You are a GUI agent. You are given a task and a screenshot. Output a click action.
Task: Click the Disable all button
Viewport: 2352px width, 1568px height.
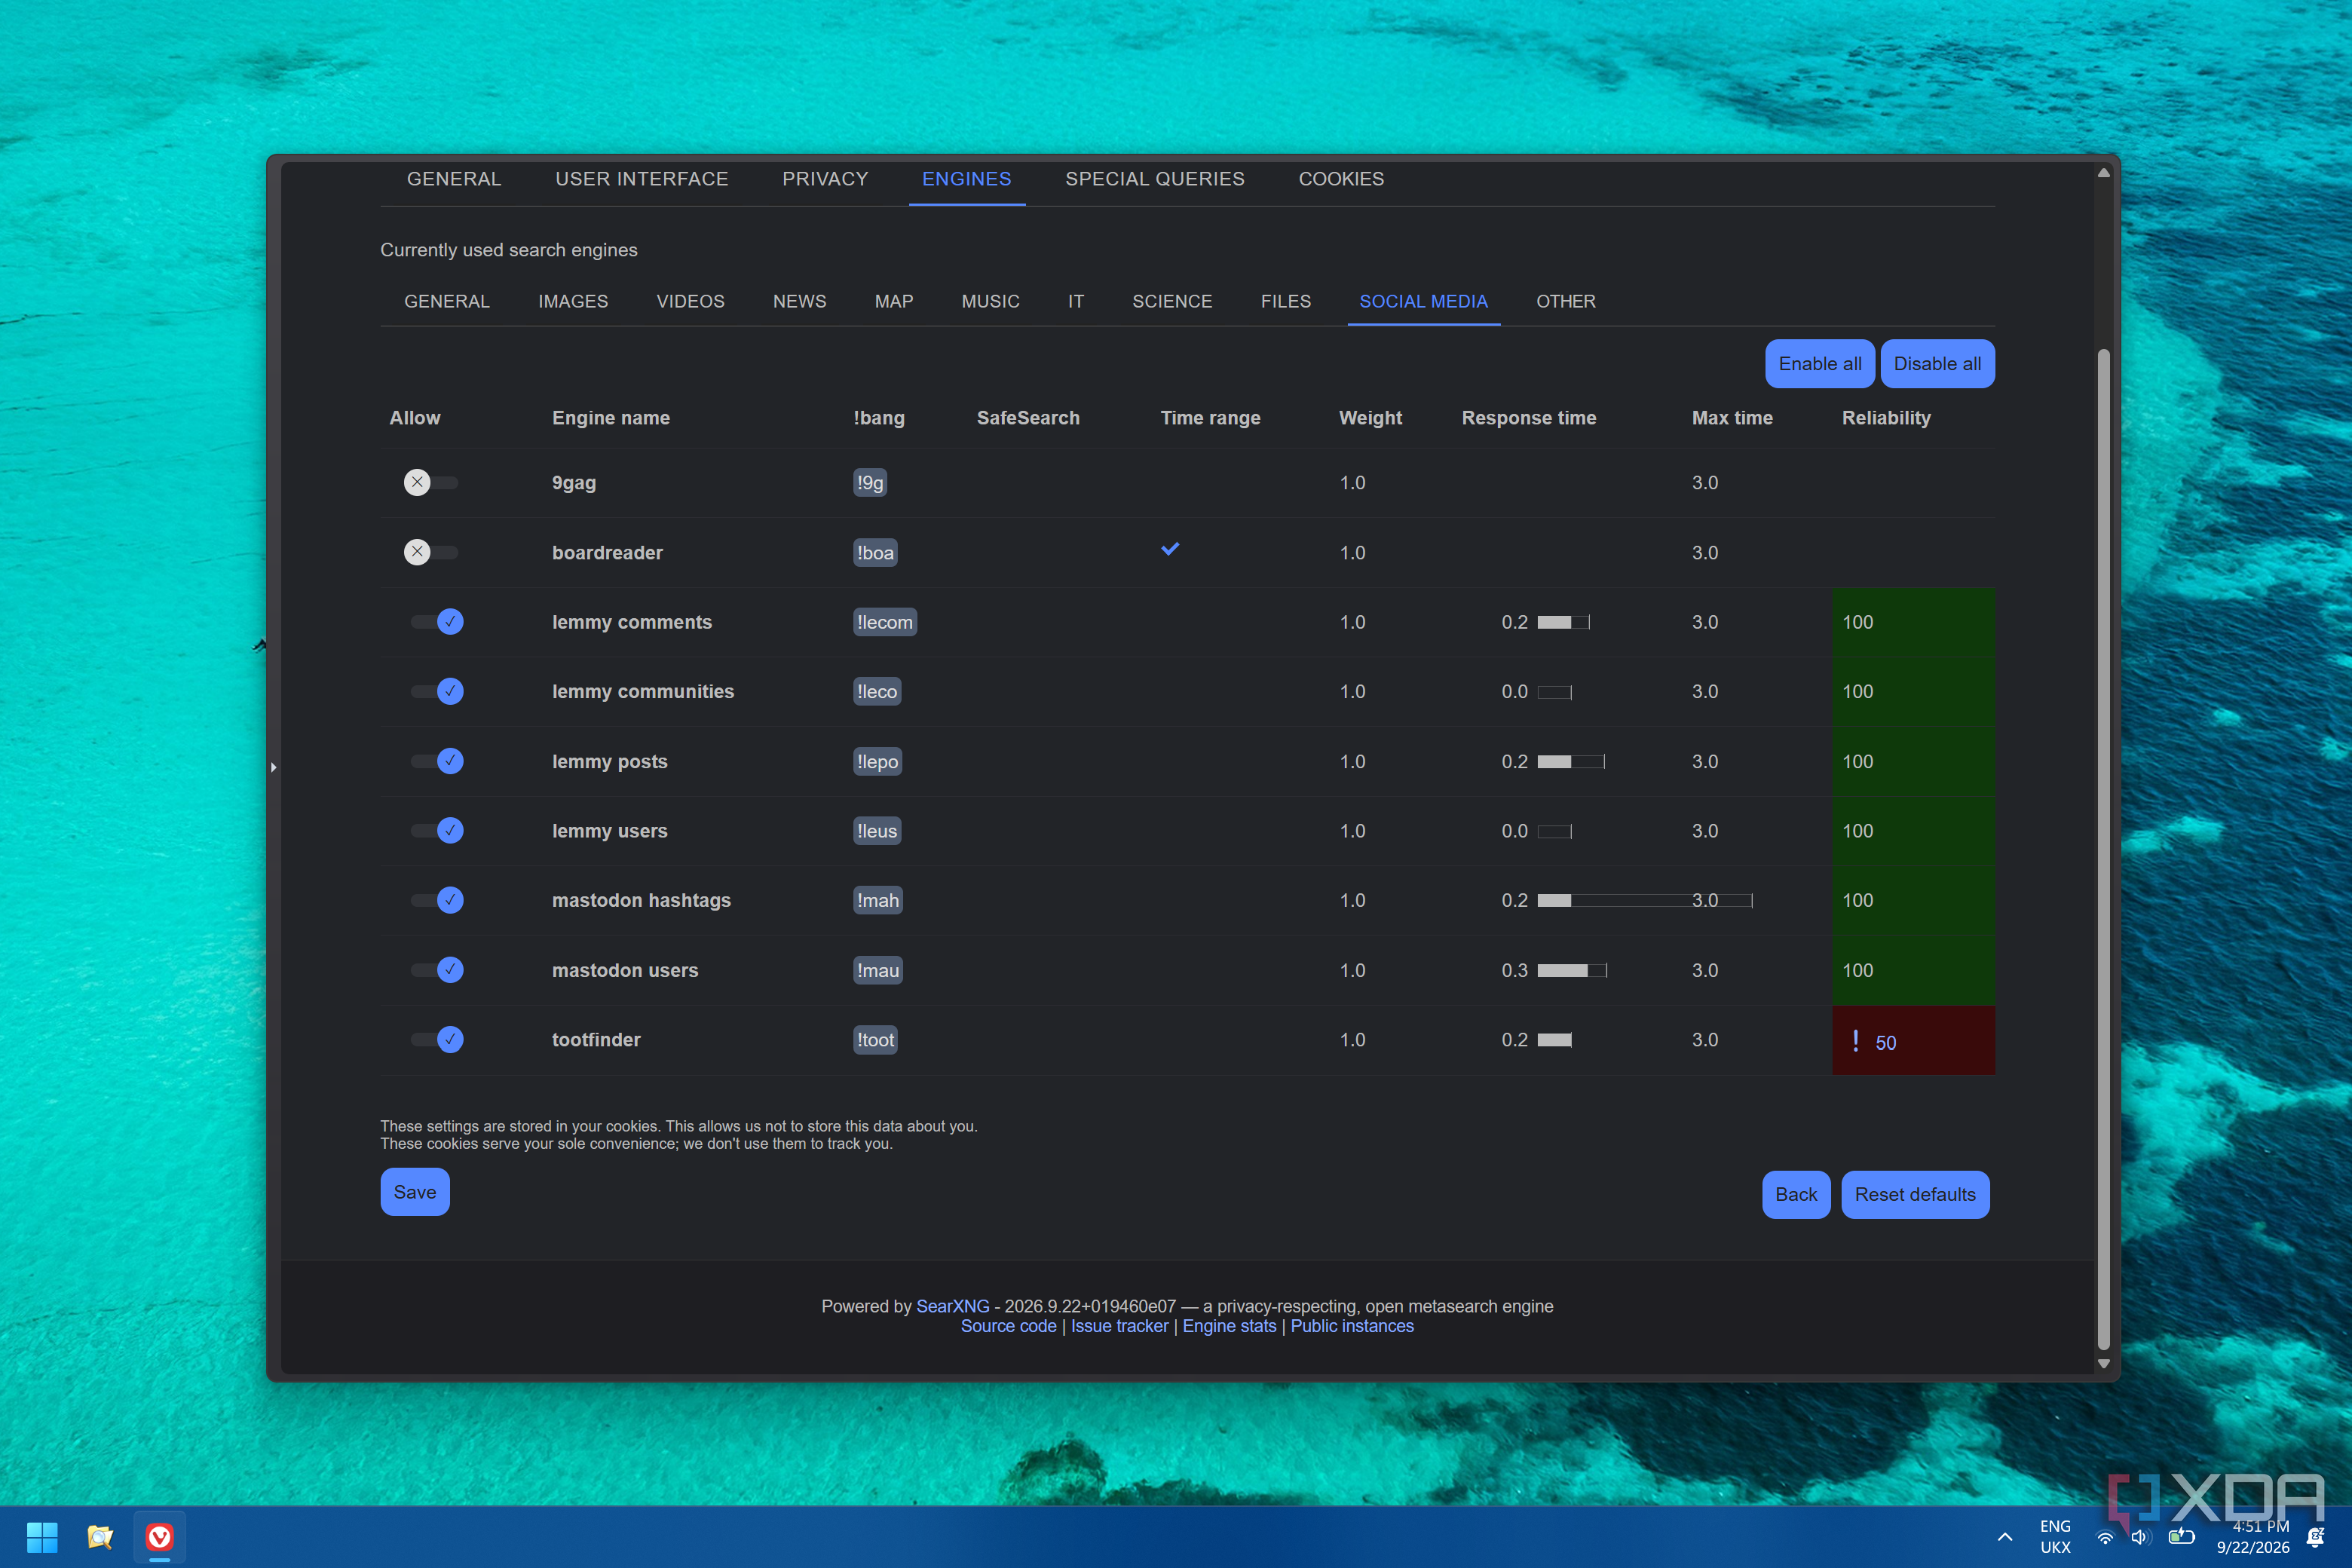pyautogui.click(x=1937, y=364)
